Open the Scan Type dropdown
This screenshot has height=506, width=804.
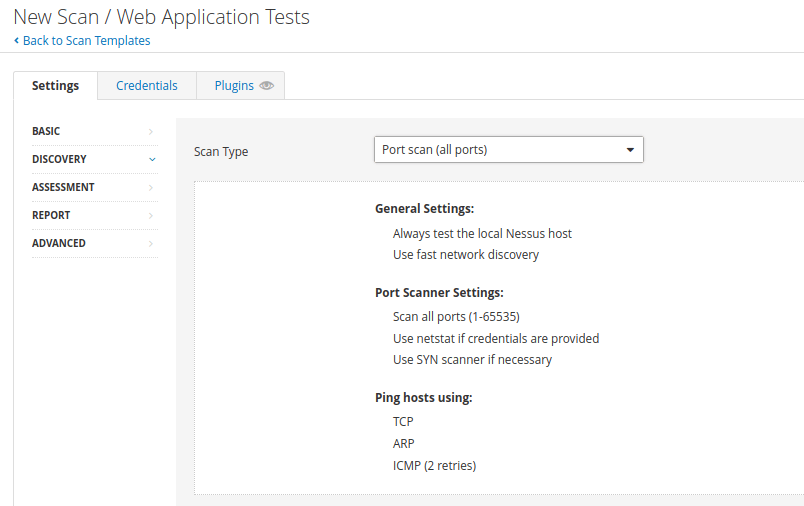point(509,150)
